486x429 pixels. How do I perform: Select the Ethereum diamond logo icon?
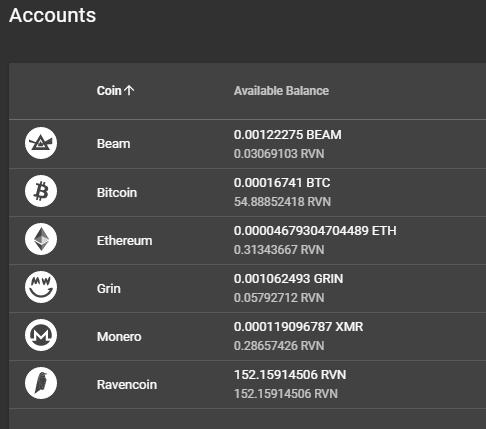[41, 239]
